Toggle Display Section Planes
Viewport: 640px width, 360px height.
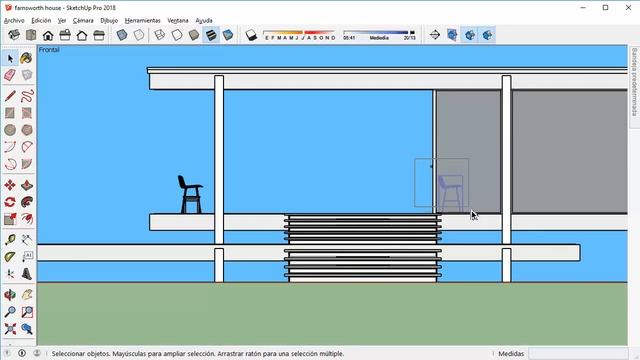tap(452, 35)
